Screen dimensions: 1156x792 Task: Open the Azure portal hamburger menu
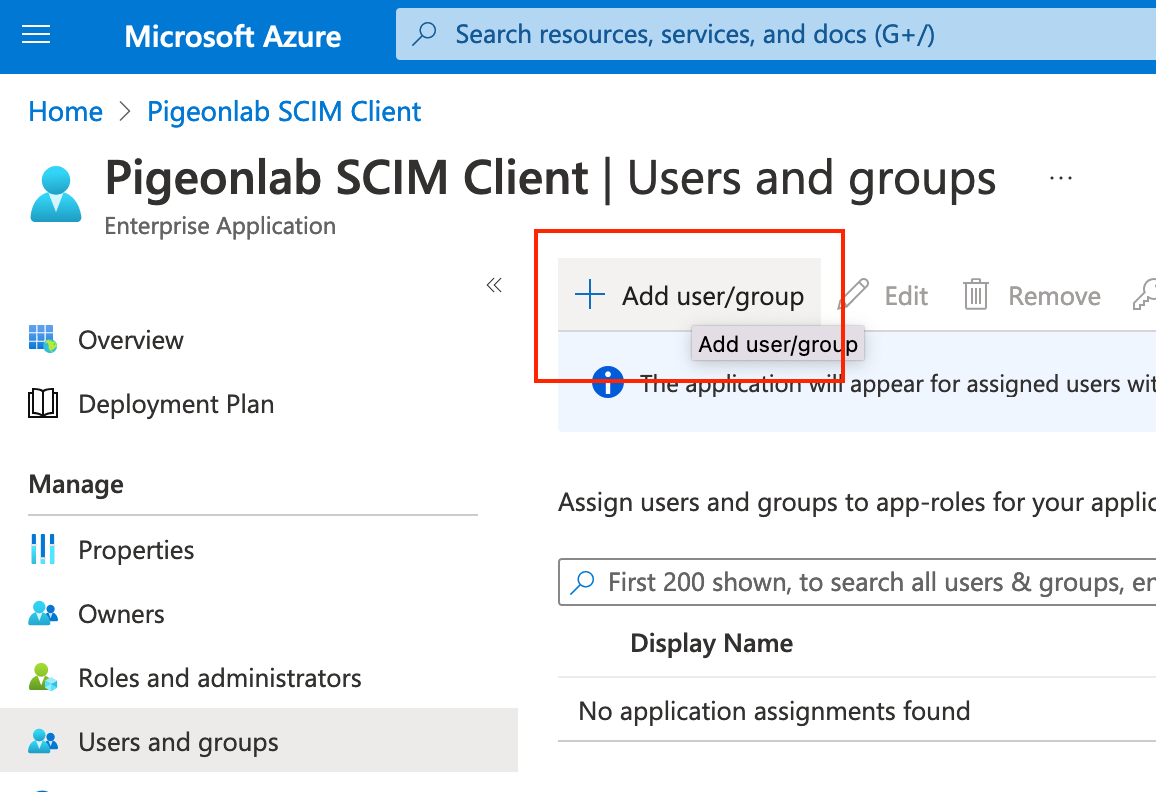(36, 35)
